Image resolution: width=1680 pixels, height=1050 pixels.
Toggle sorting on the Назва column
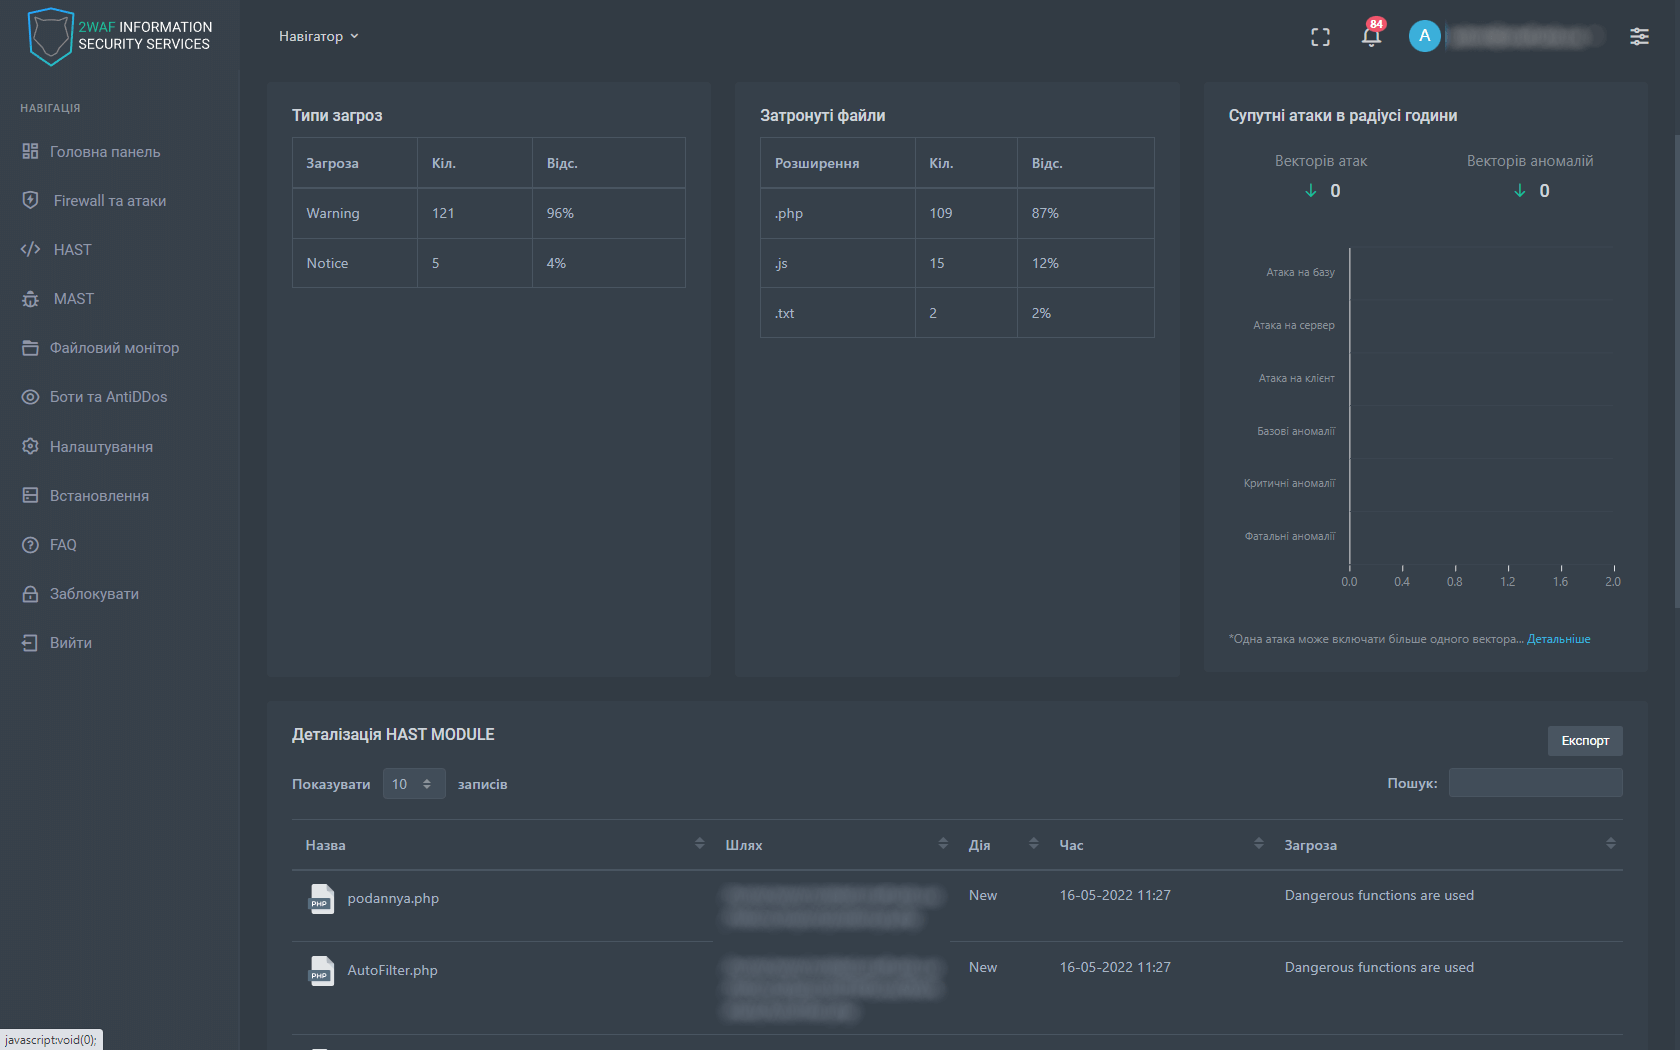699,844
